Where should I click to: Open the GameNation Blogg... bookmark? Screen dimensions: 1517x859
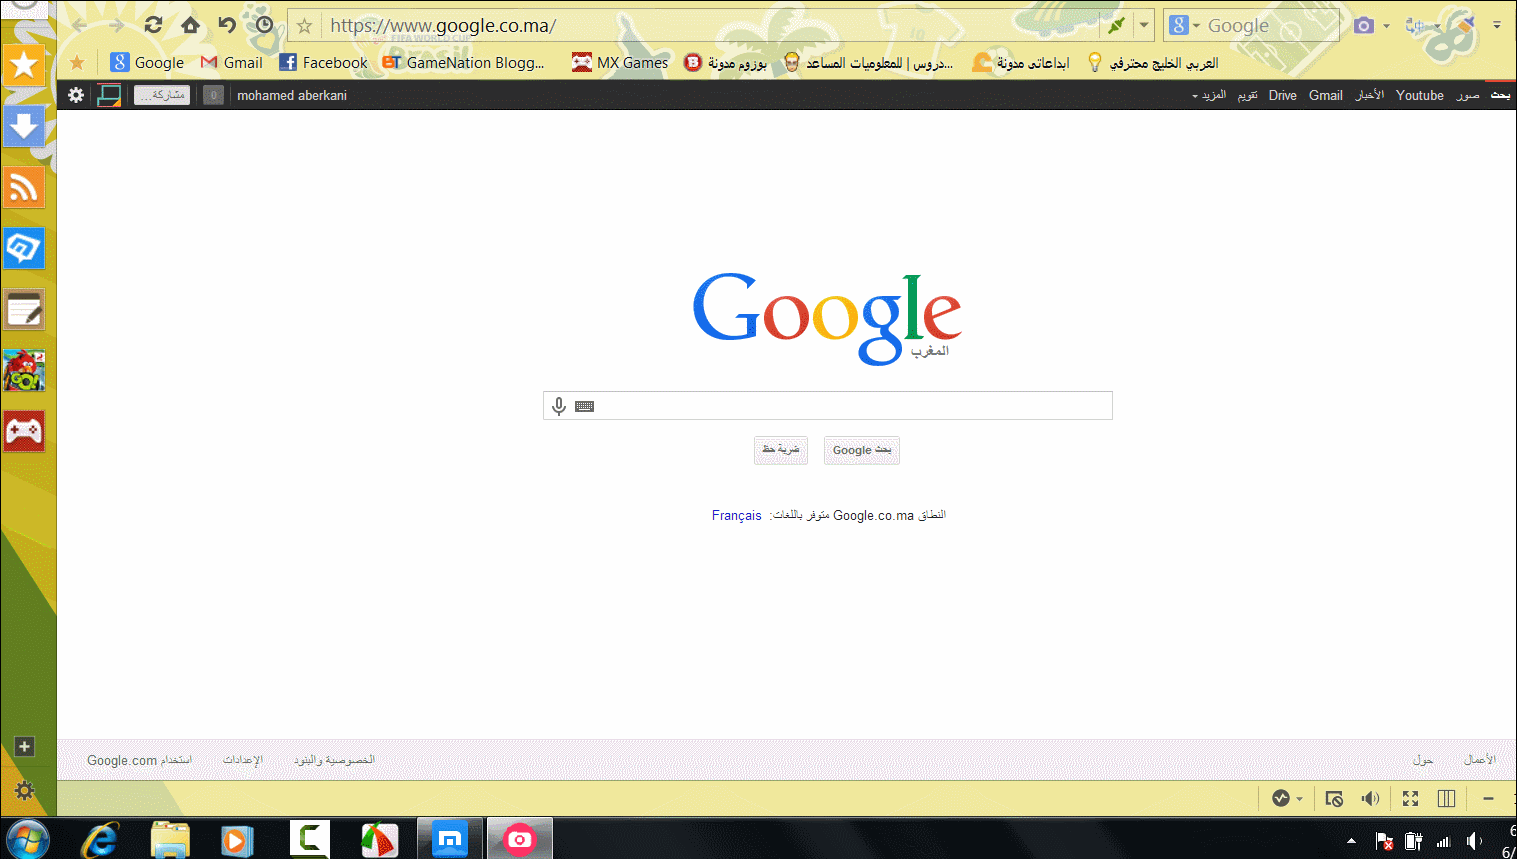(464, 62)
